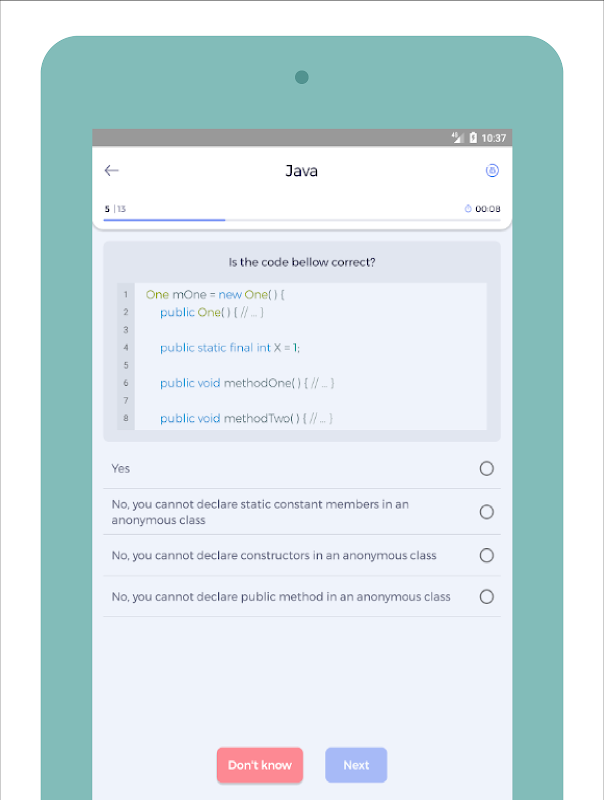
Task: Tap the circular icon beside the Java title
Action: 492,170
